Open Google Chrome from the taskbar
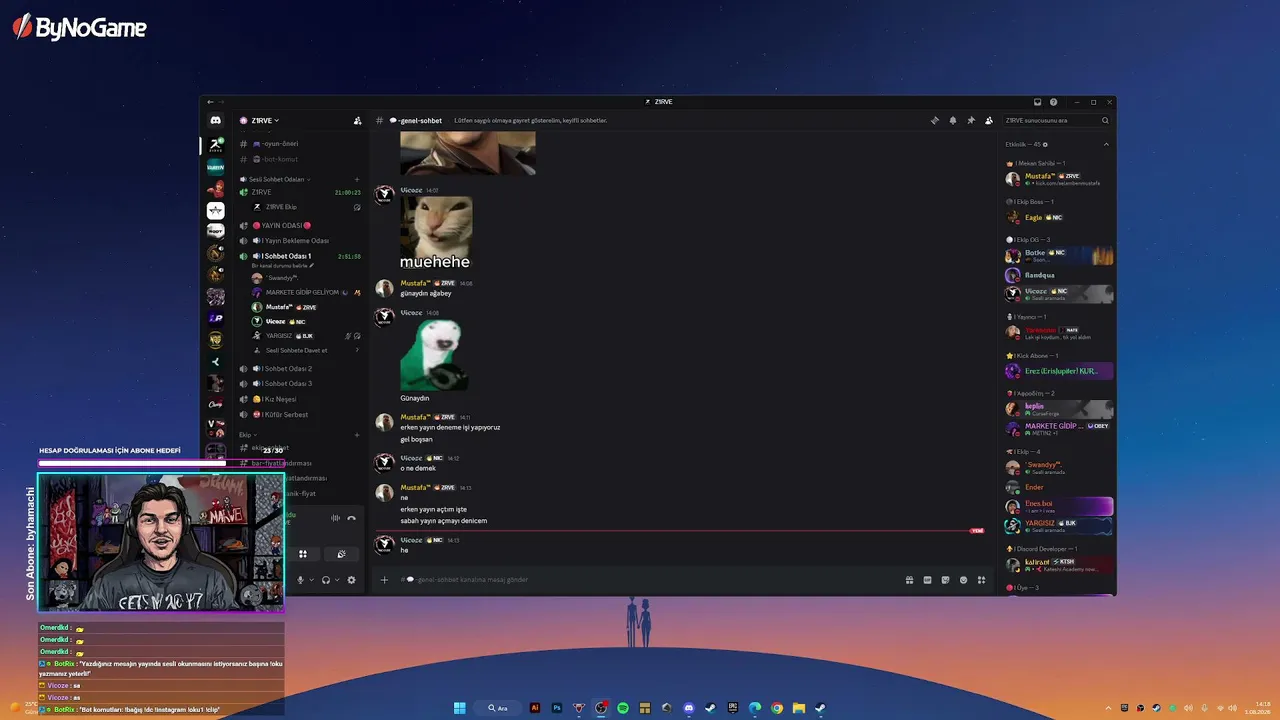Viewport: 1280px width, 720px height. click(x=777, y=708)
